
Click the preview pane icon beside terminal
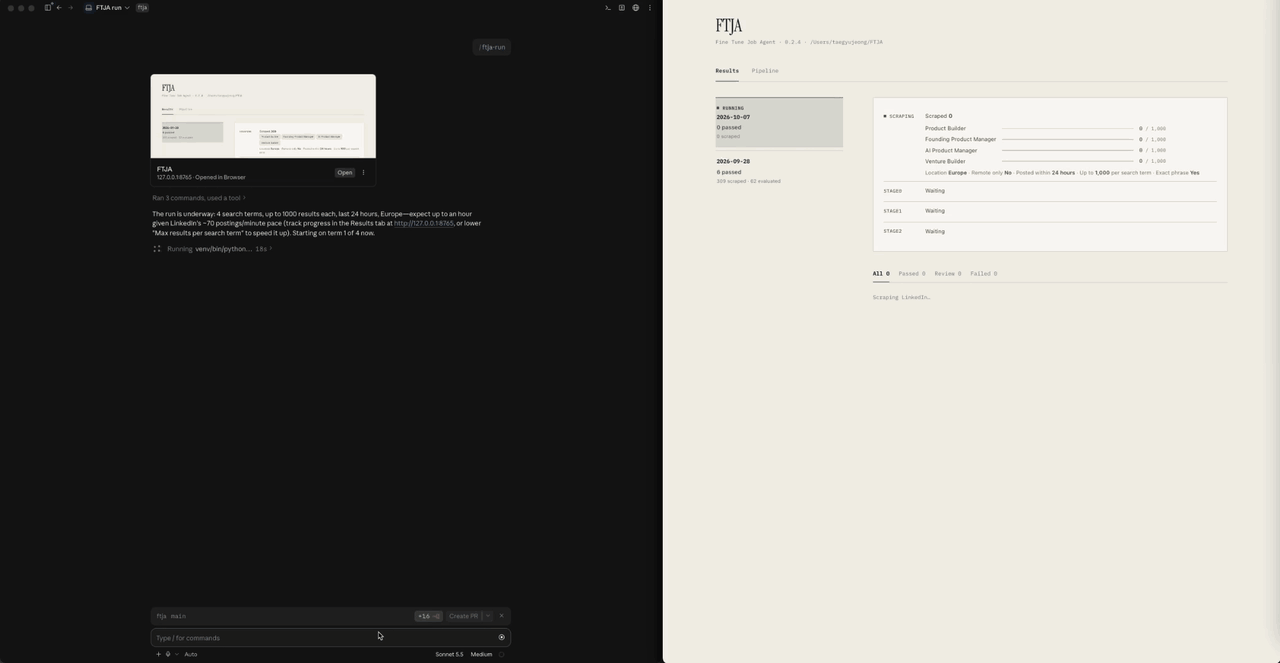coord(622,7)
